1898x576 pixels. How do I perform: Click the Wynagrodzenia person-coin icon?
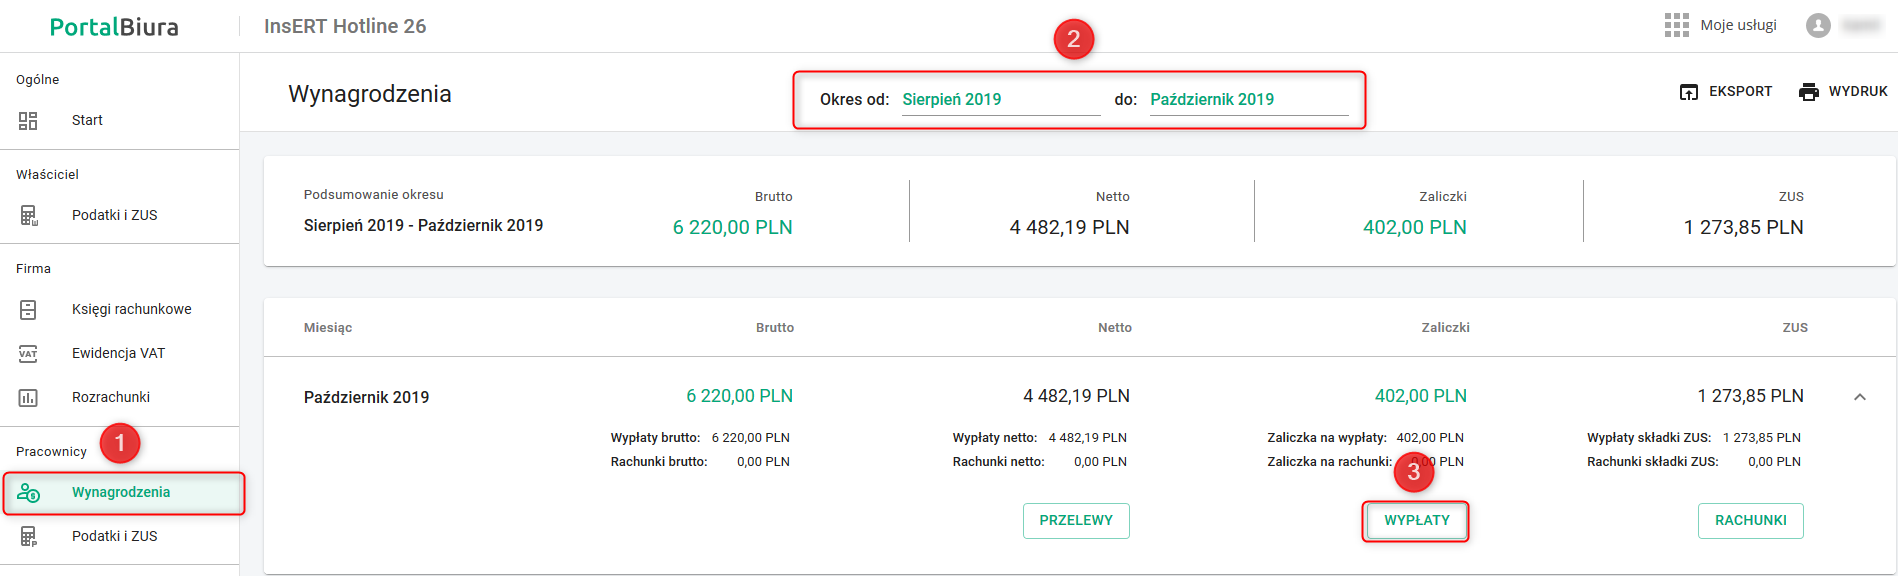tap(28, 493)
